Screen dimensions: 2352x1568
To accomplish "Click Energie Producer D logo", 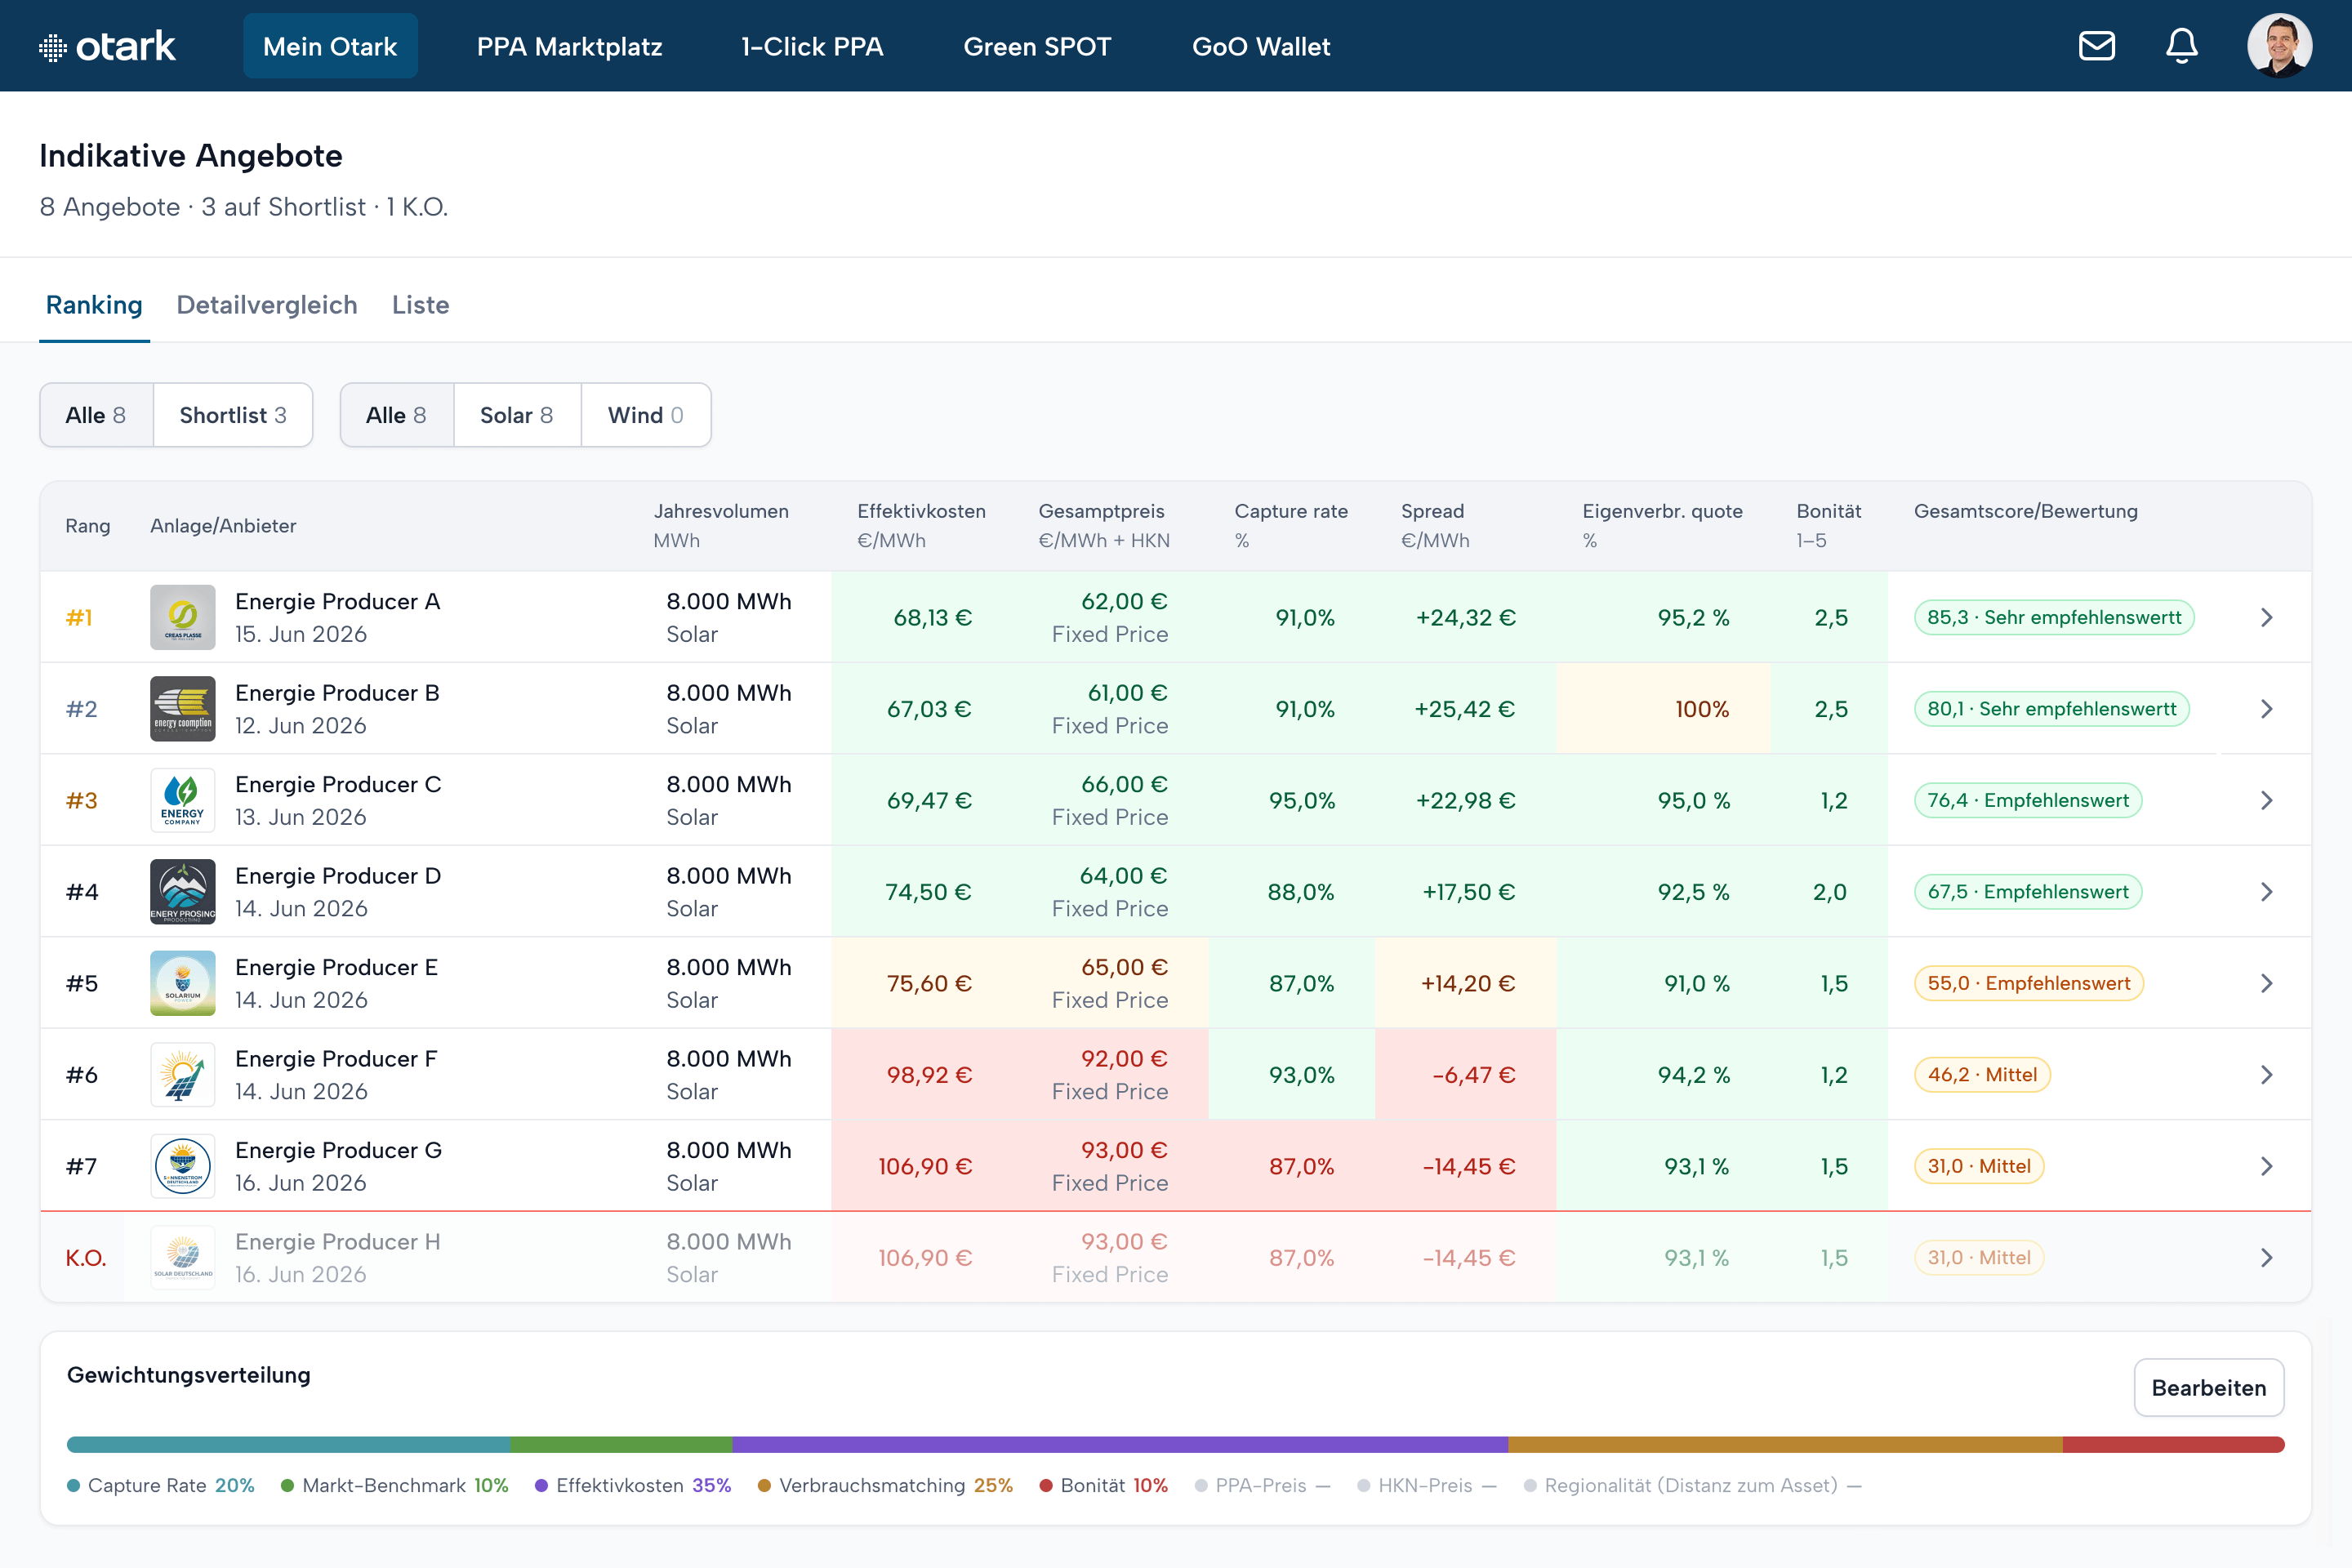I will click(182, 892).
